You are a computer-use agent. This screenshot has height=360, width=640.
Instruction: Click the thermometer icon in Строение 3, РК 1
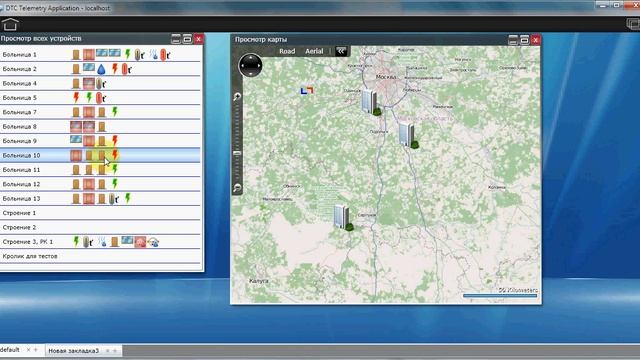pyautogui.click(x=88, y=242)
